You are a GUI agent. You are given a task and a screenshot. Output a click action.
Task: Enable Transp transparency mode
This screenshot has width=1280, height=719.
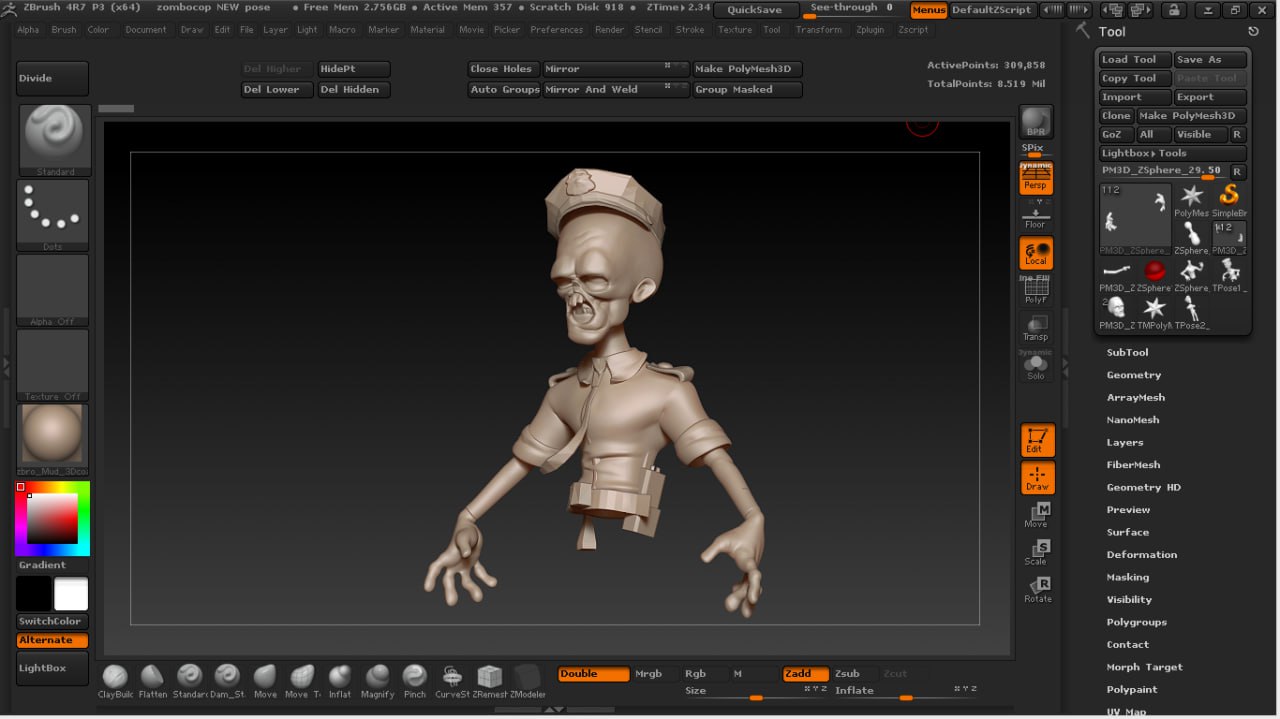[x=1036, y=327]
